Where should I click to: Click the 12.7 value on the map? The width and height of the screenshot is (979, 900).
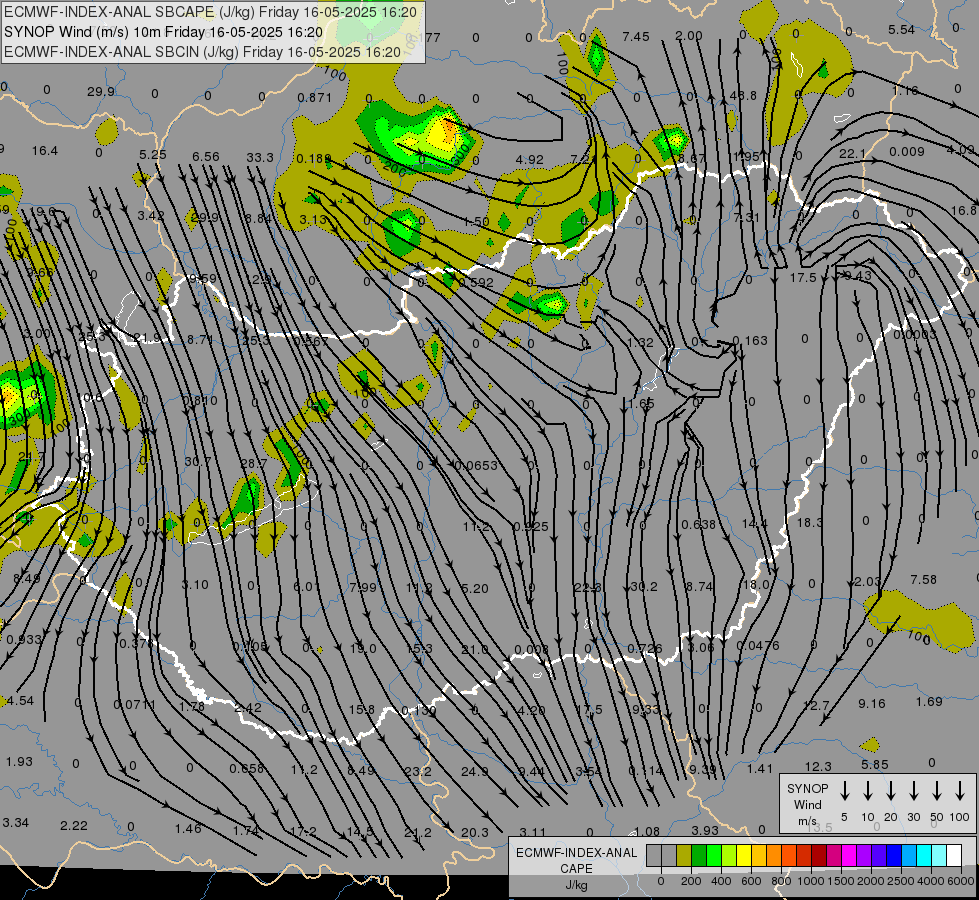(815, 705)
